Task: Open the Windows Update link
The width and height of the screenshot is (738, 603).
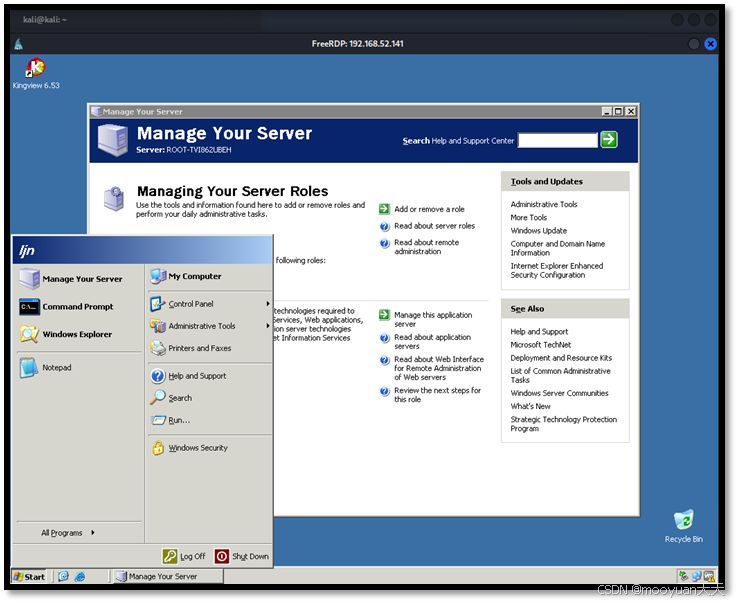Action: [x=538, y=231]
